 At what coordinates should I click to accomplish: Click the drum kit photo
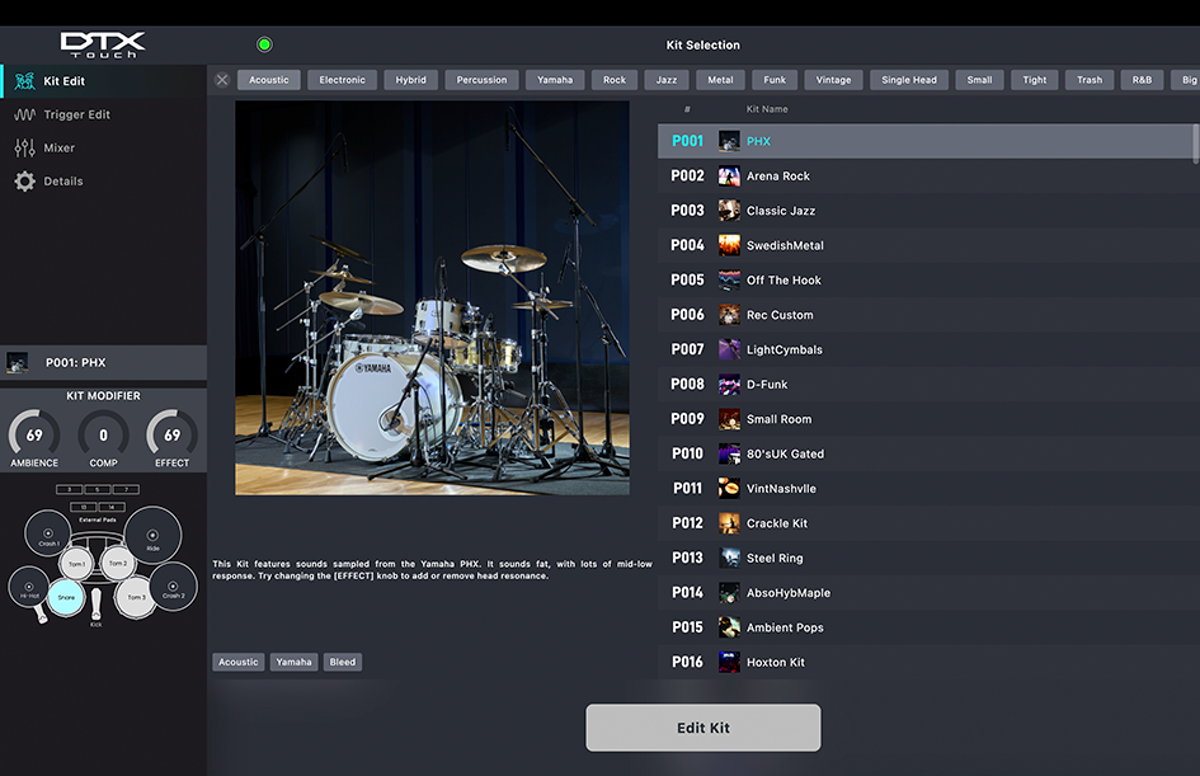click(432, 298)
